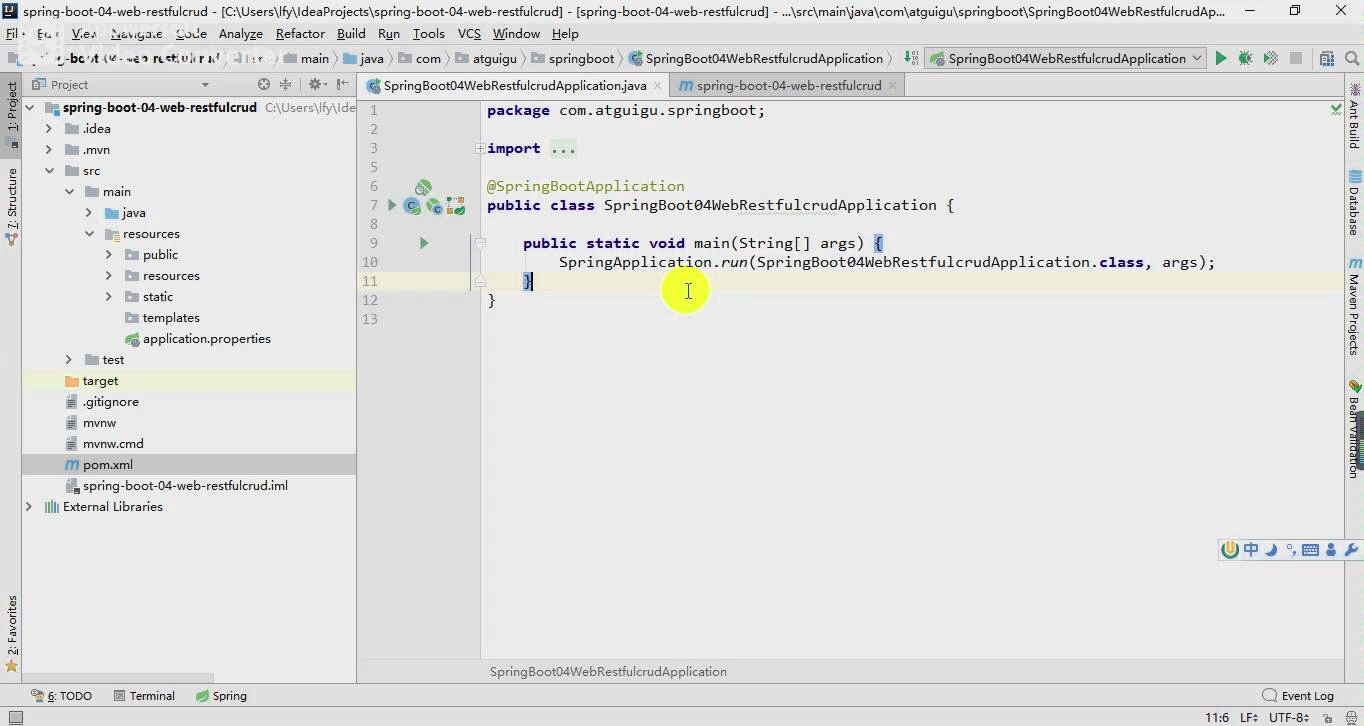Collapse the top-level resources folder

[x=89, y=233]
